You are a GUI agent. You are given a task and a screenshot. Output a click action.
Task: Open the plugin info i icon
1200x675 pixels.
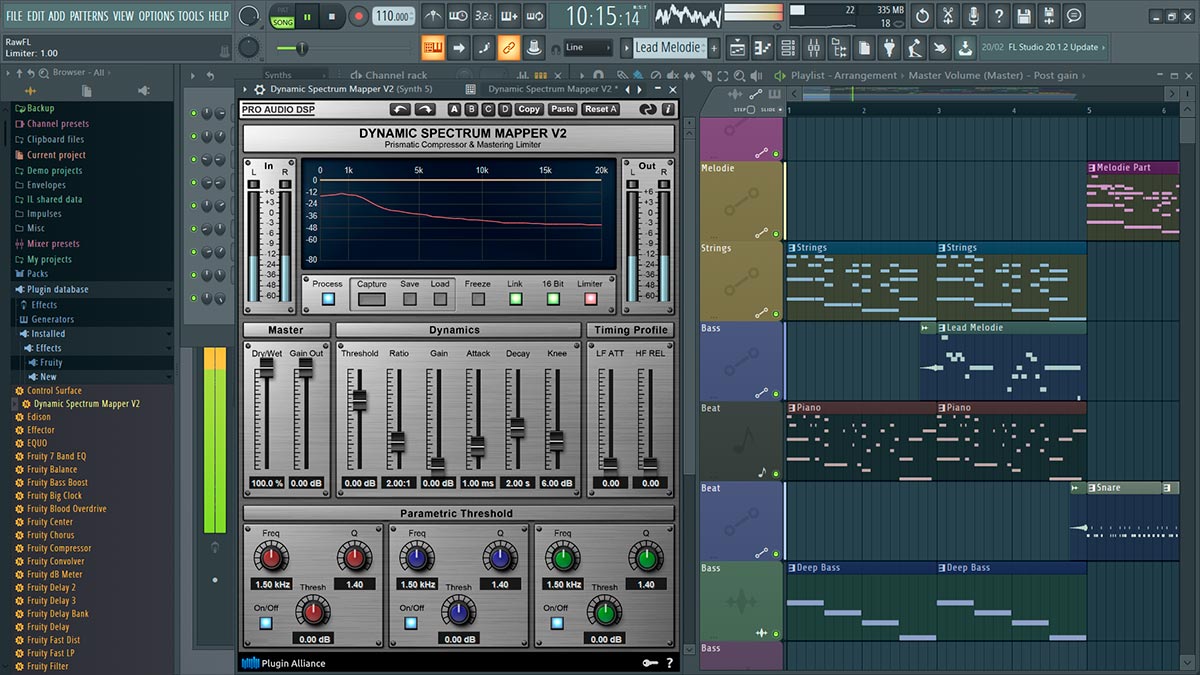point(668,109)
